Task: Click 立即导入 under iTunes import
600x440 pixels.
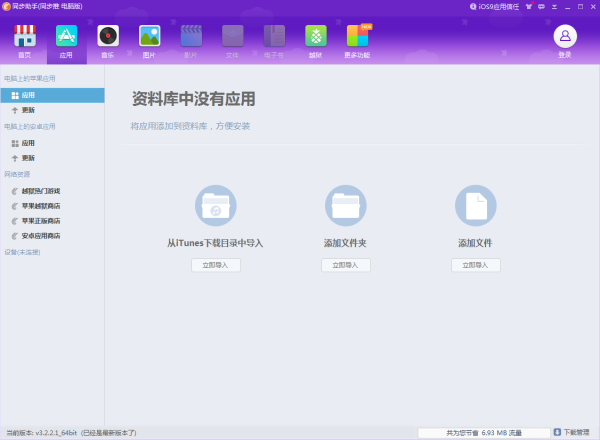Action: 215,265
